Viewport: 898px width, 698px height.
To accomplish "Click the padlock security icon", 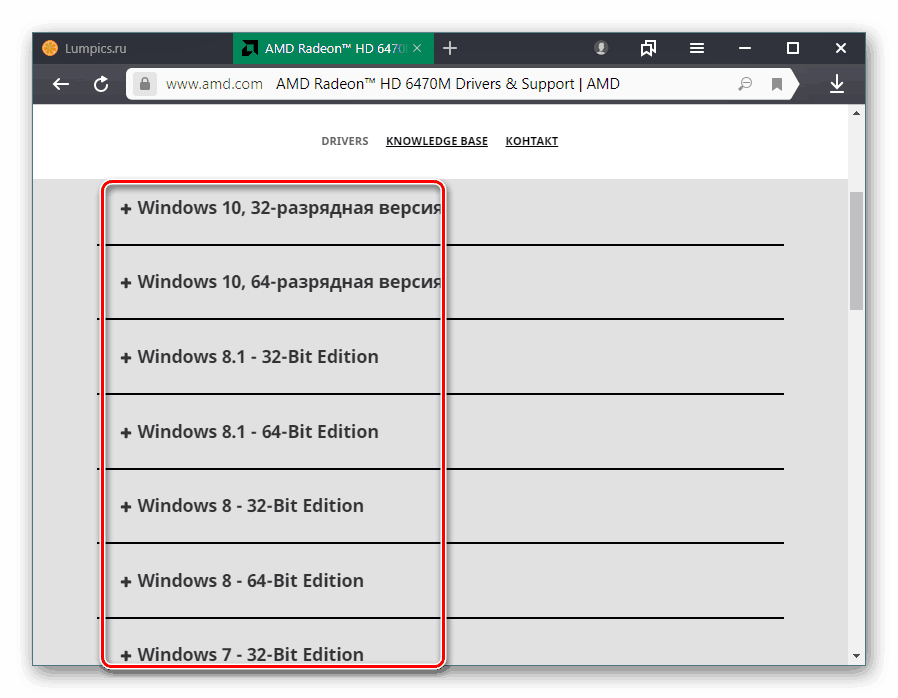I will click(x=145, y=84).
